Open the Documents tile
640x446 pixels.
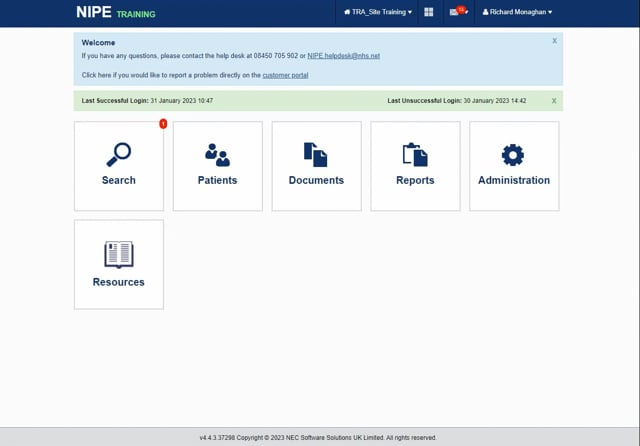coord(316,166)
